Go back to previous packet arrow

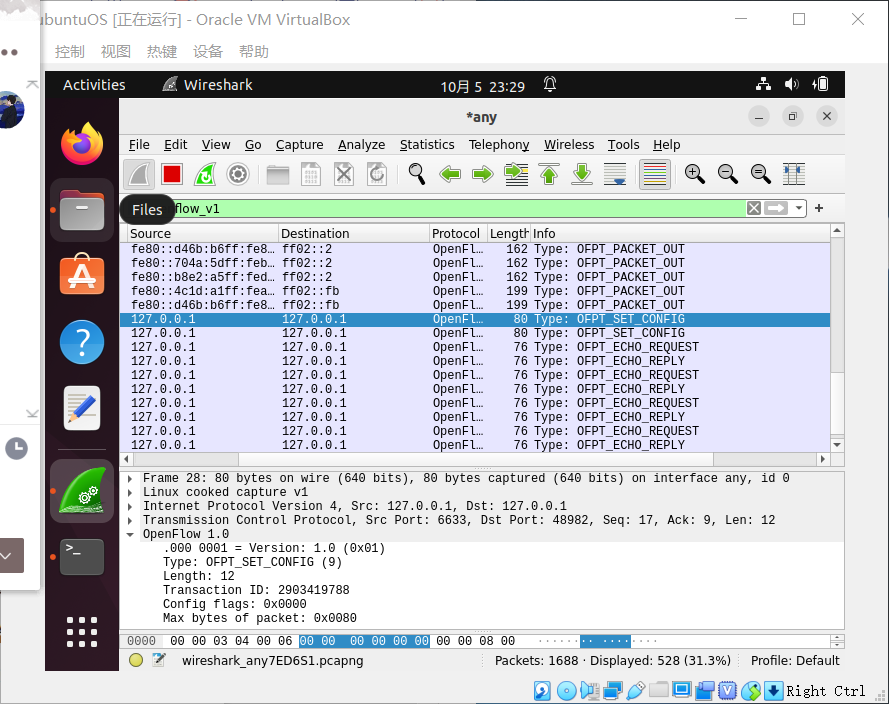point(450,174)
